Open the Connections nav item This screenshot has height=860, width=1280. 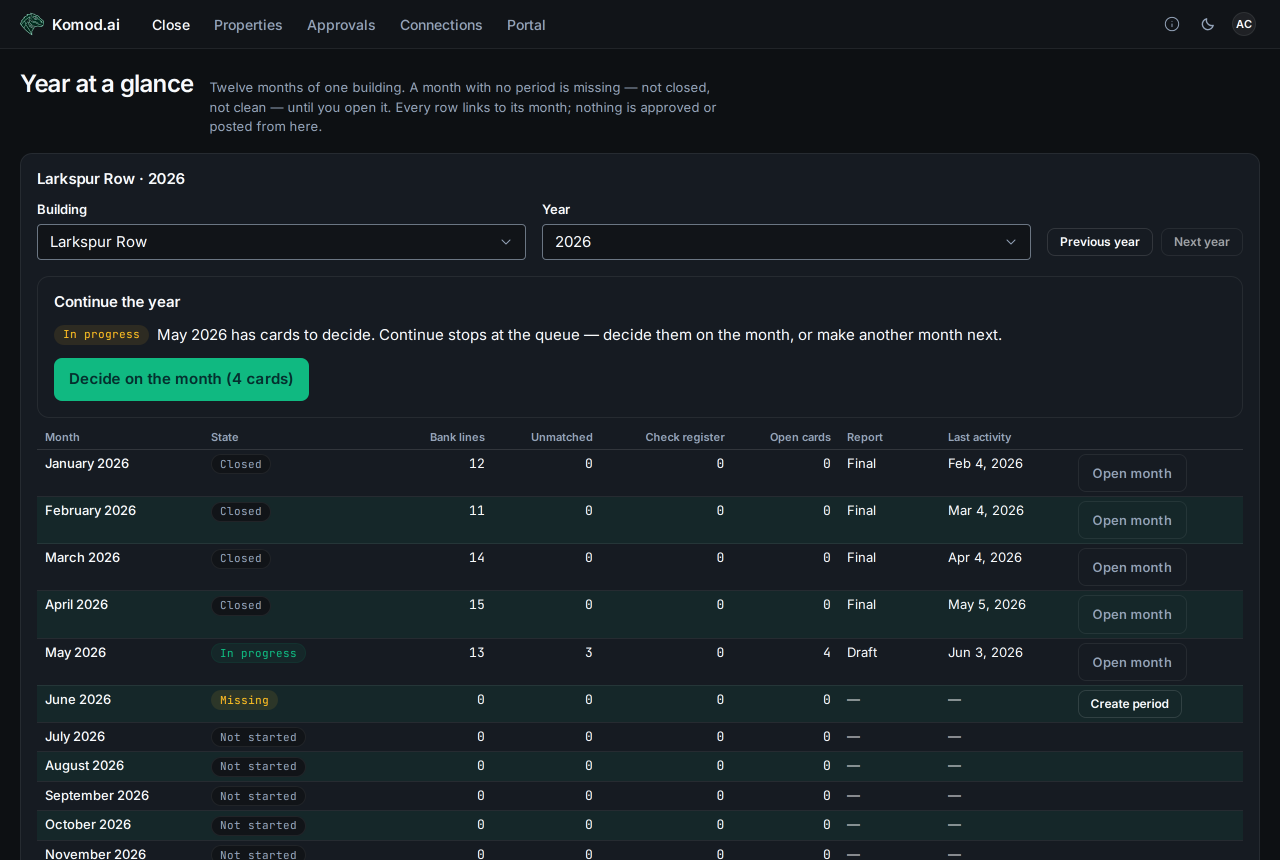coord(441,25)
